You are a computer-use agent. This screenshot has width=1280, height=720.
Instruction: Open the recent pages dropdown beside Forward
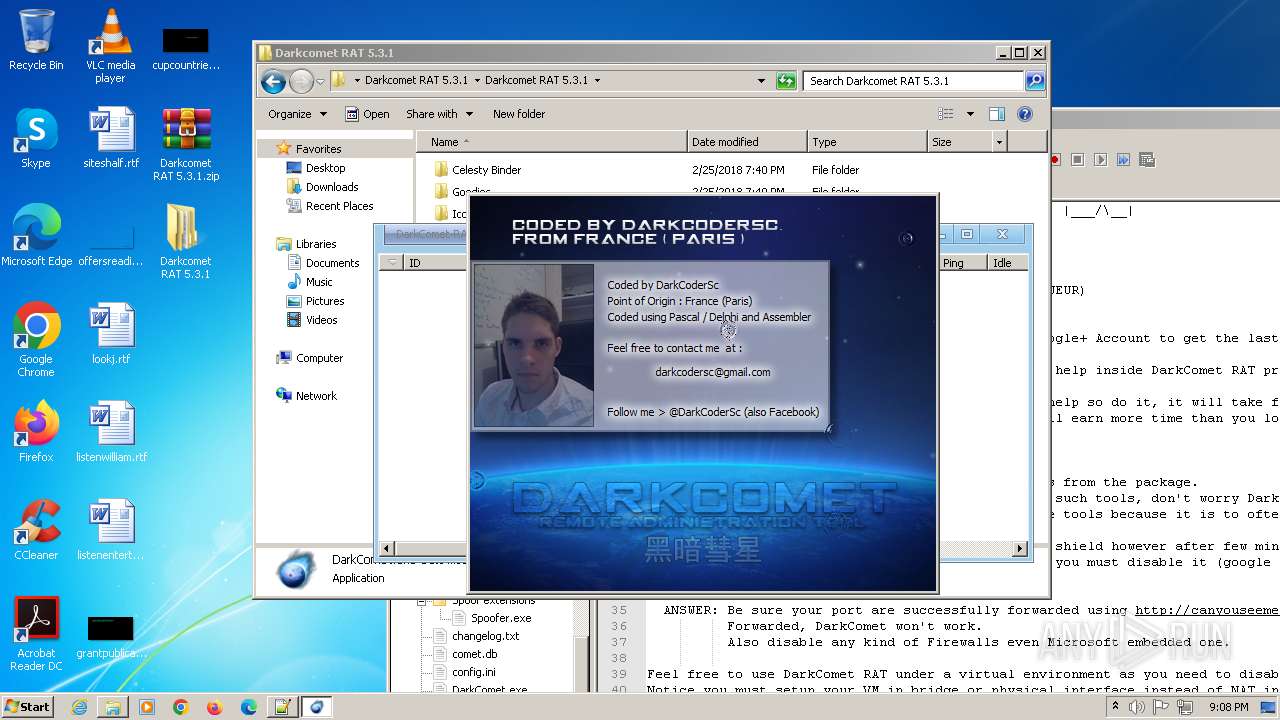point(320,81)
